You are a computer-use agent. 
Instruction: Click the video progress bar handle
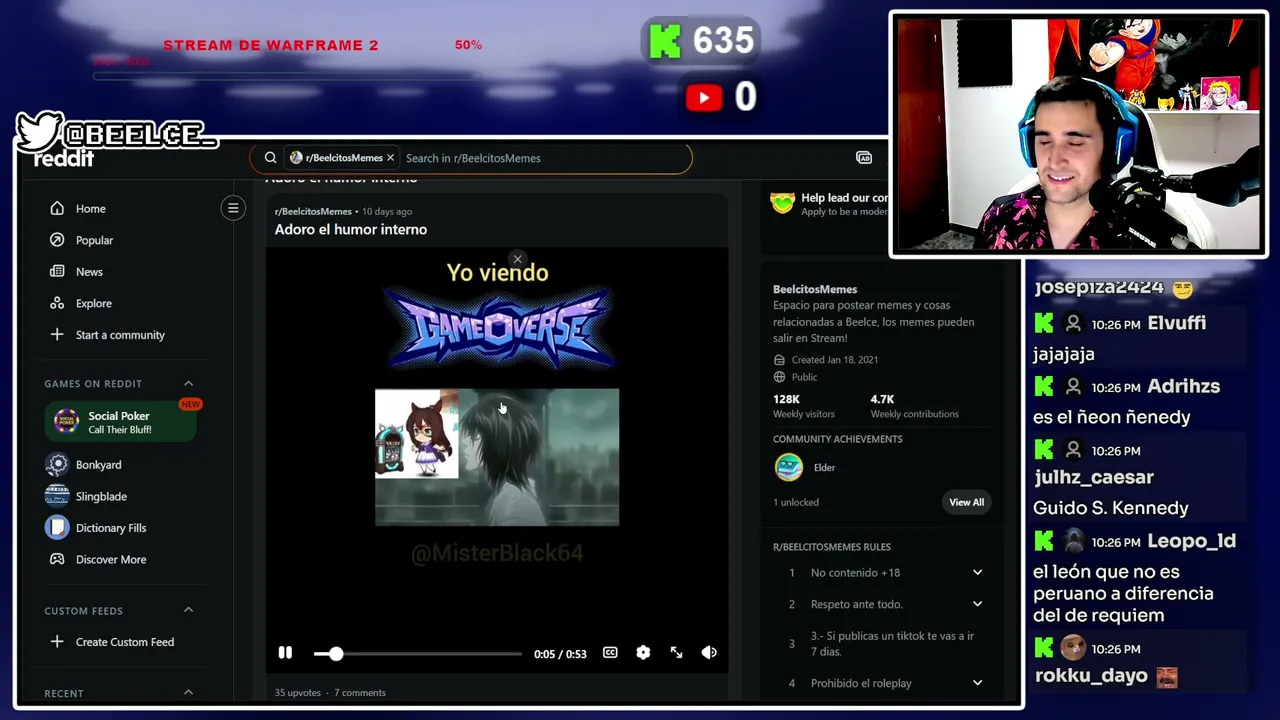[x=336, y=653]
